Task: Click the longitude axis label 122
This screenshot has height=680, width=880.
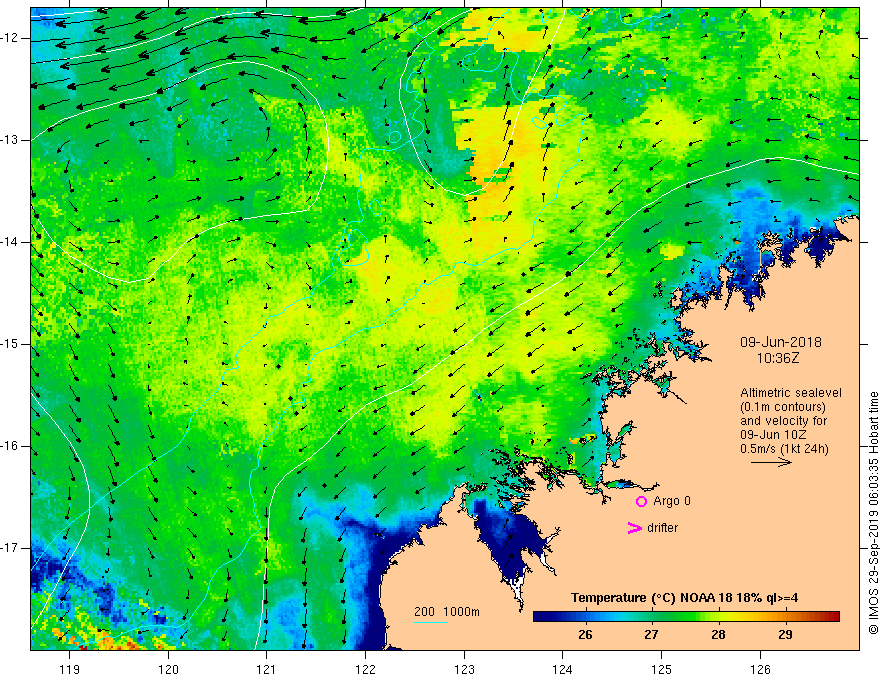Action: [x=365, y=669]
